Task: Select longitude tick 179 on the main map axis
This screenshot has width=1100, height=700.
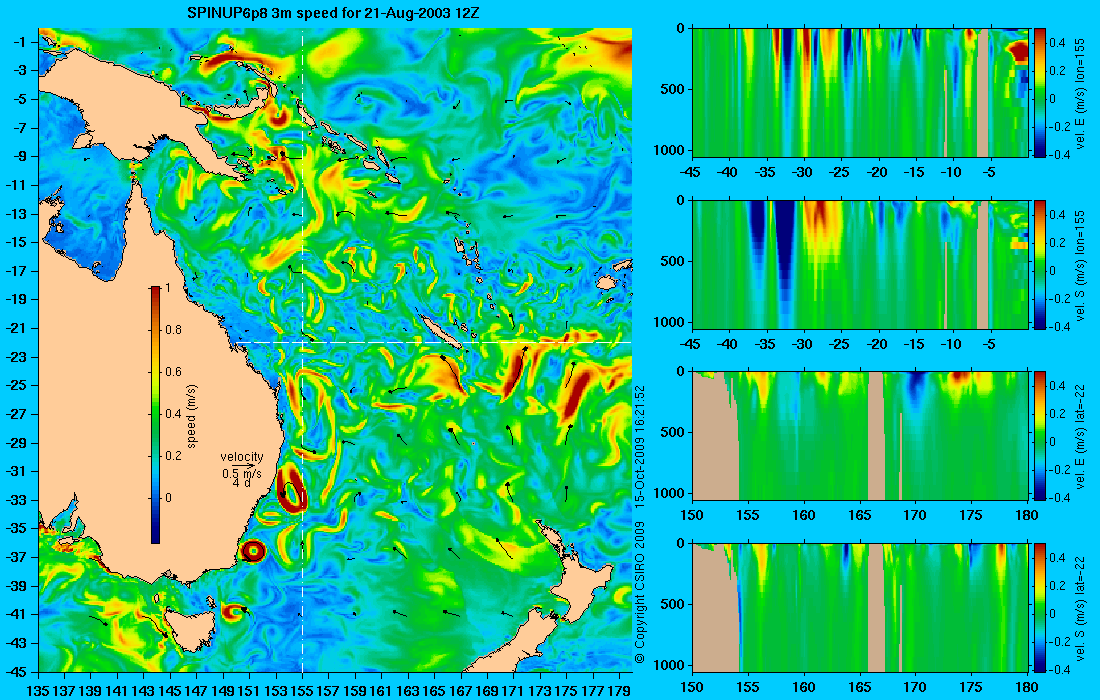Action: 619,691
